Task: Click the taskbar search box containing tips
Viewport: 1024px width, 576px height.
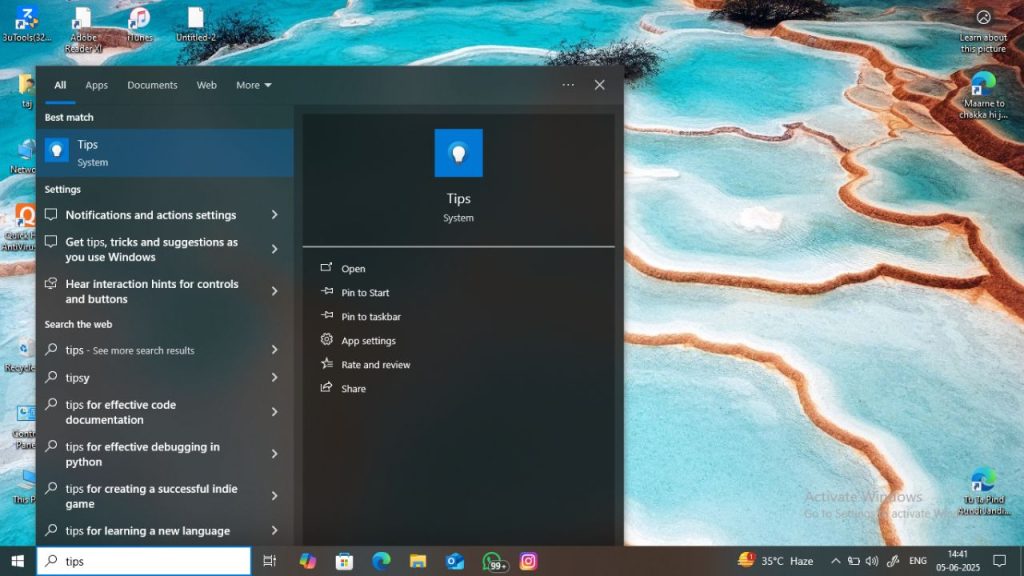Action: 144,561
